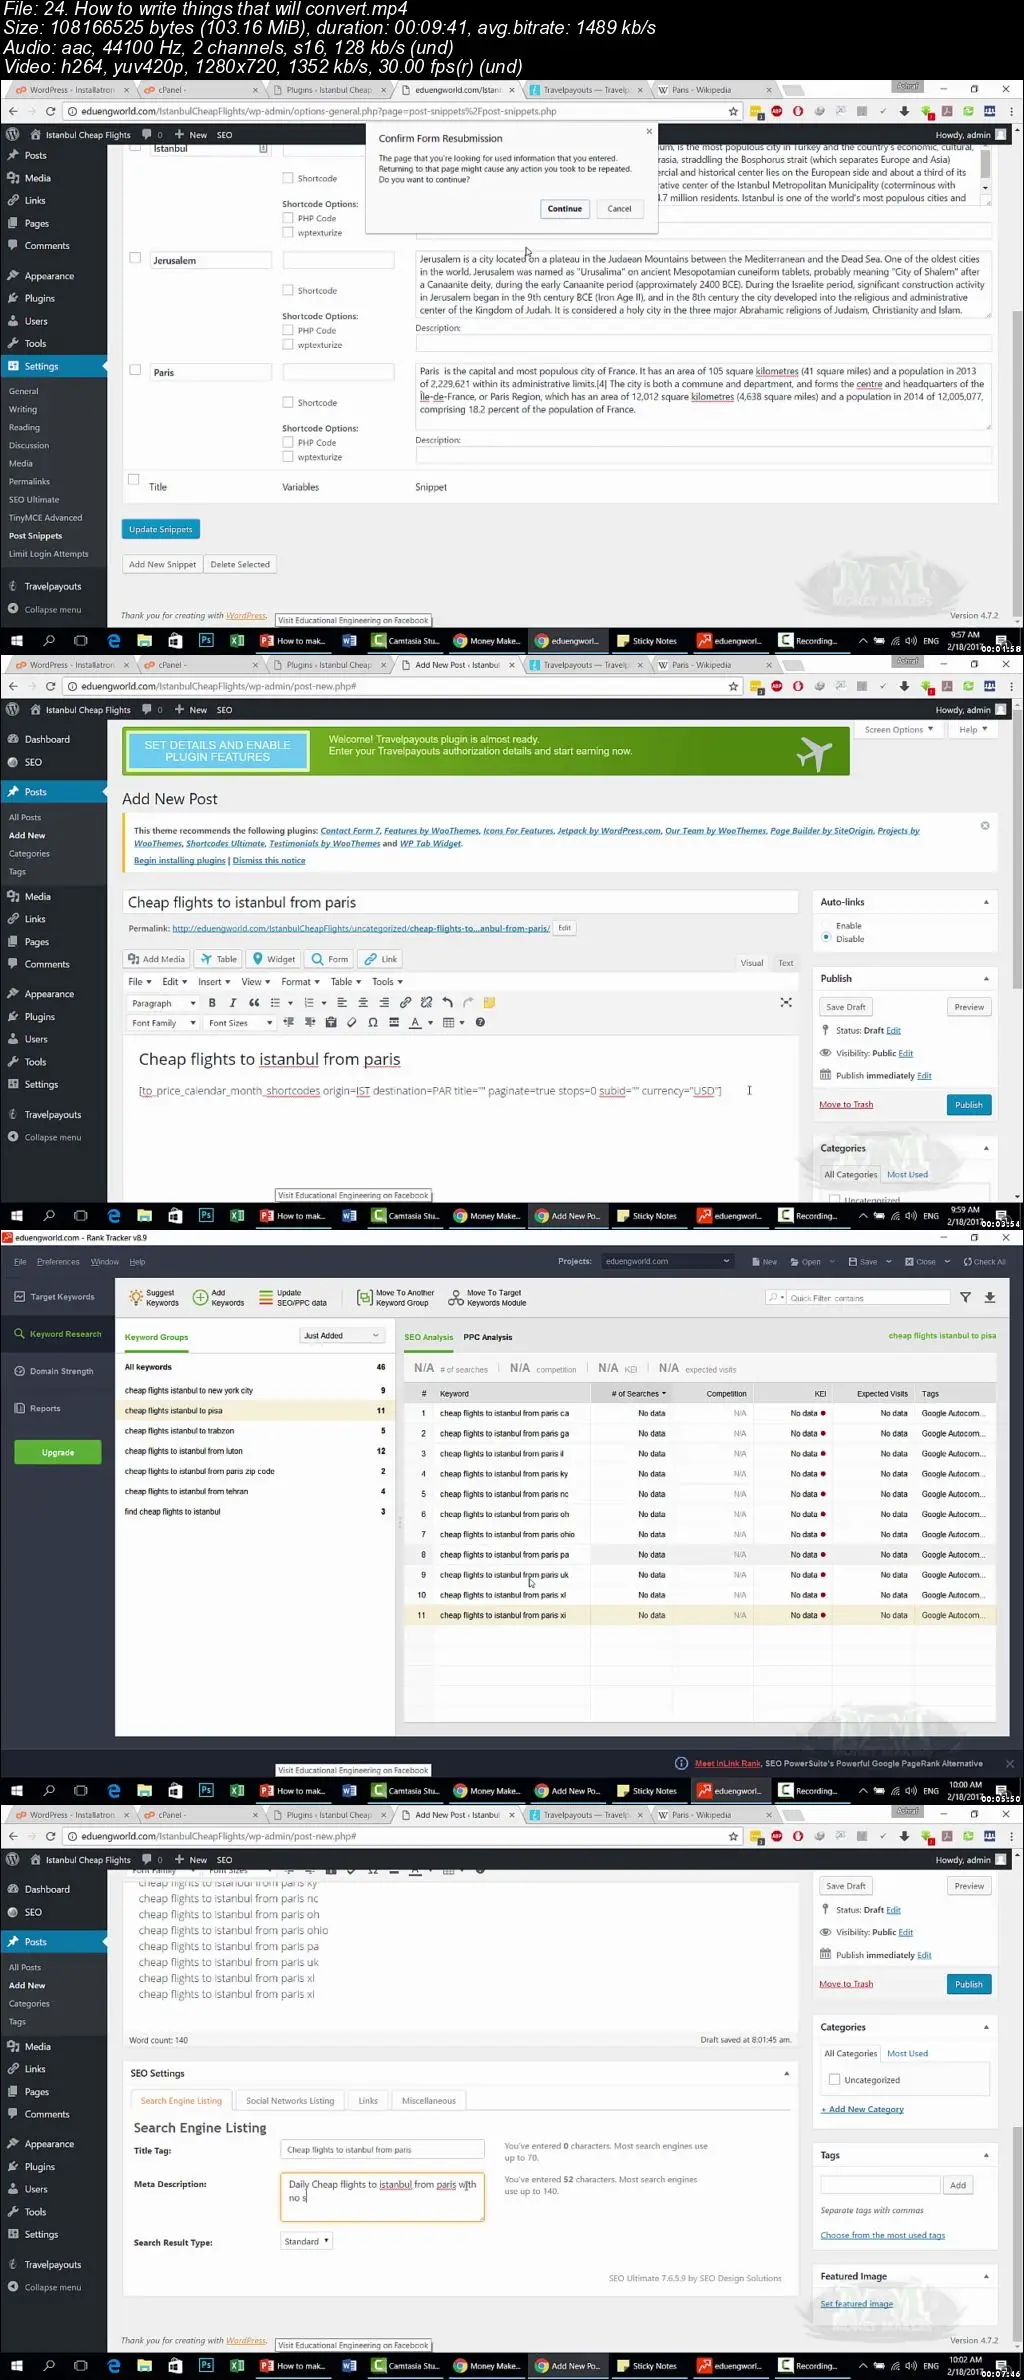Enable PHP Code option in the Jerusalem row
The width and height of the screenshot is (1024, 2380).
tap(288, 330)
